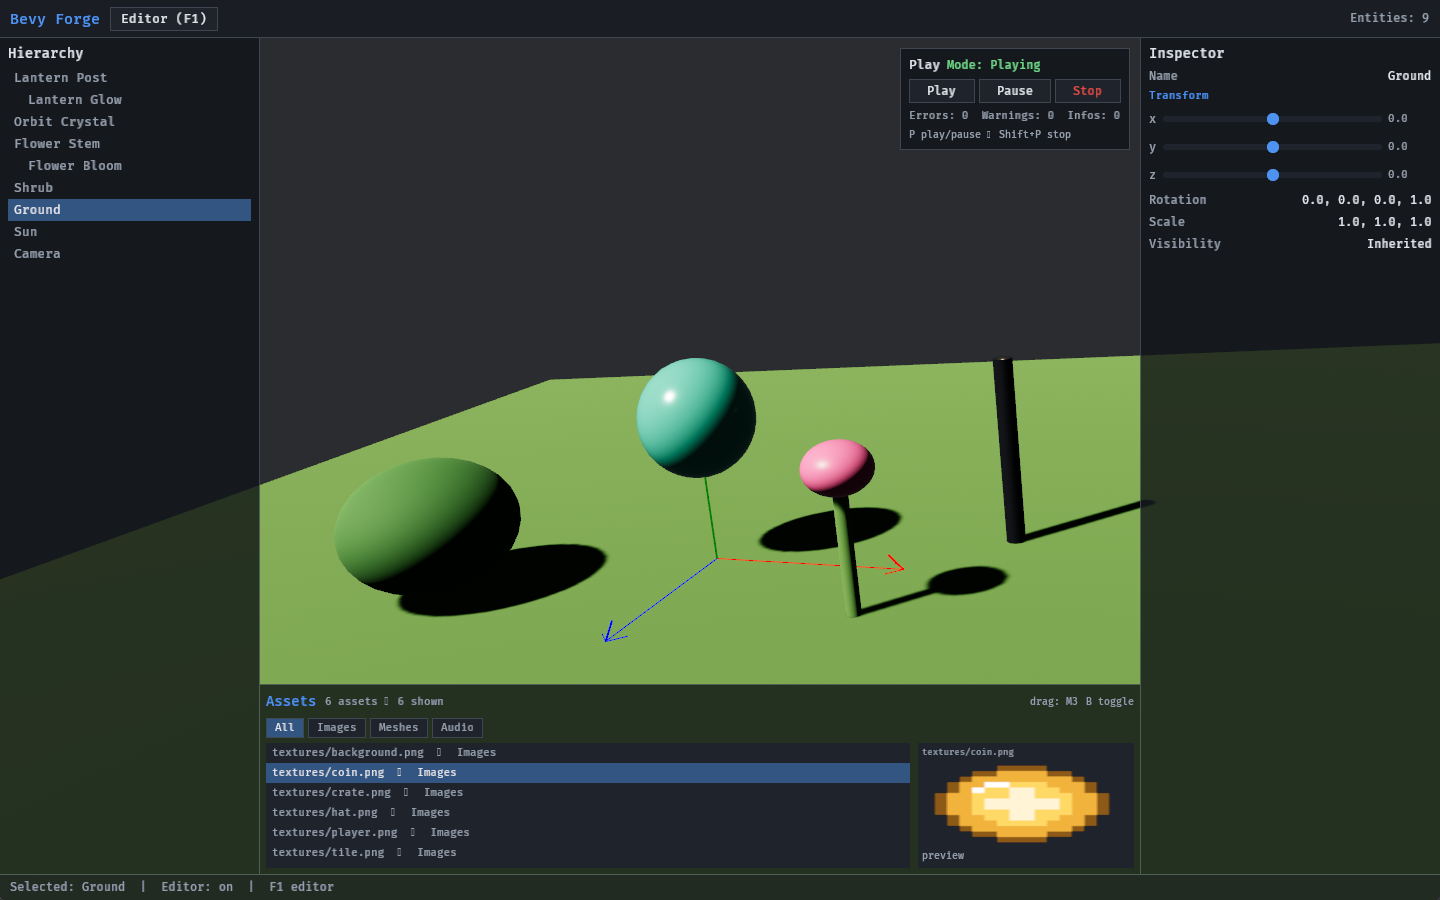Filter assets by Images tab
This screenshot has height=900, width=1440.
[337, 728]
